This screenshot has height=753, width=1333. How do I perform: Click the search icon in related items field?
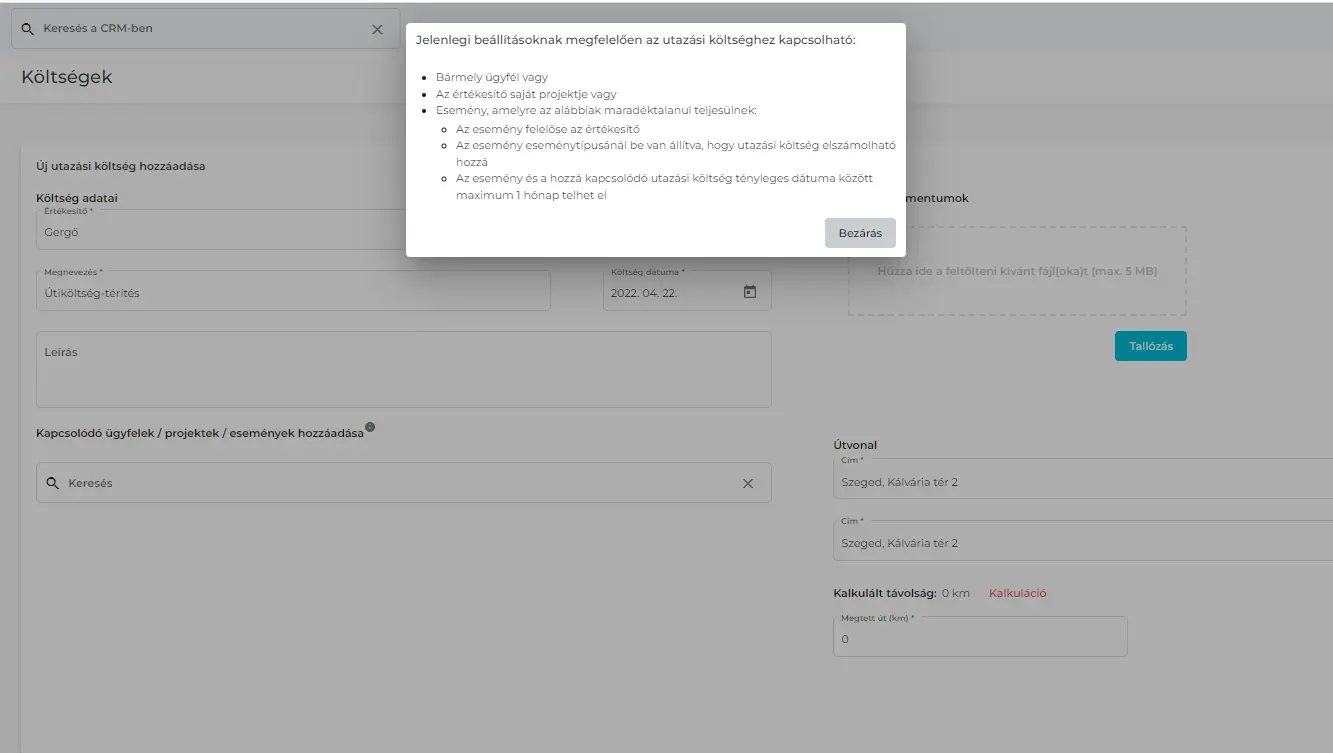[53, 483]
